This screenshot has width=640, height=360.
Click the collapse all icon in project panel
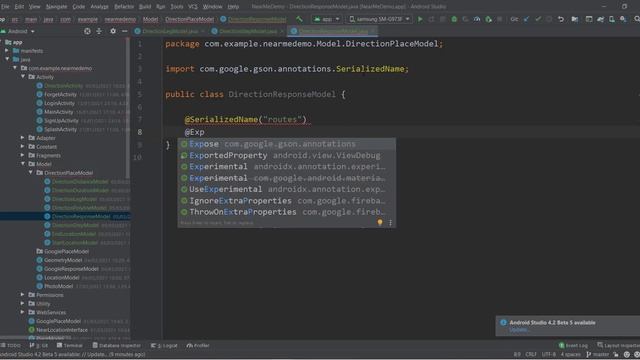click(x=99, y=31)
